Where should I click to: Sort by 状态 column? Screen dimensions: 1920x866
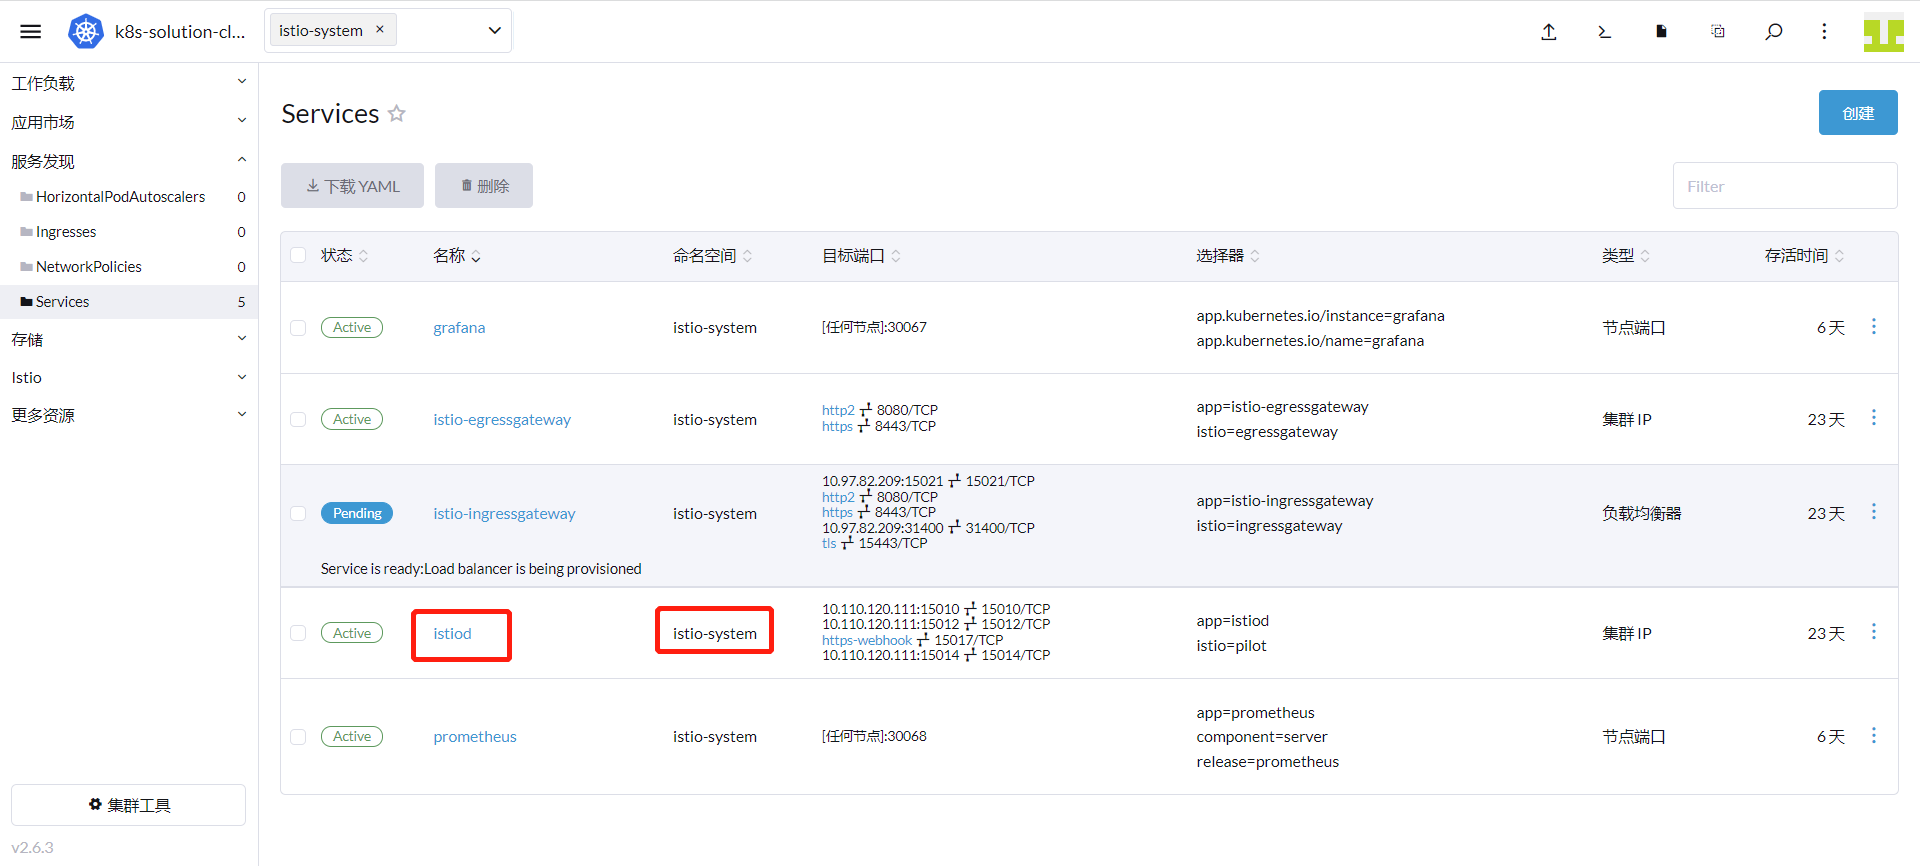(x=345, y=256)
